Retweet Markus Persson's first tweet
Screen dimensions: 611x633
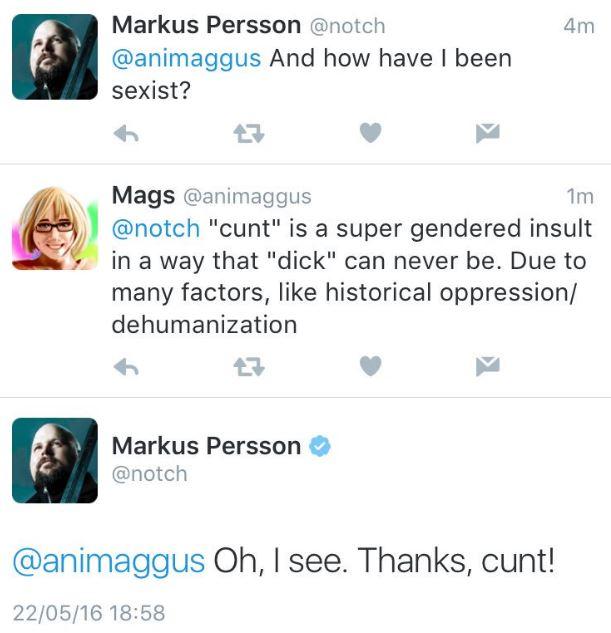247,134
